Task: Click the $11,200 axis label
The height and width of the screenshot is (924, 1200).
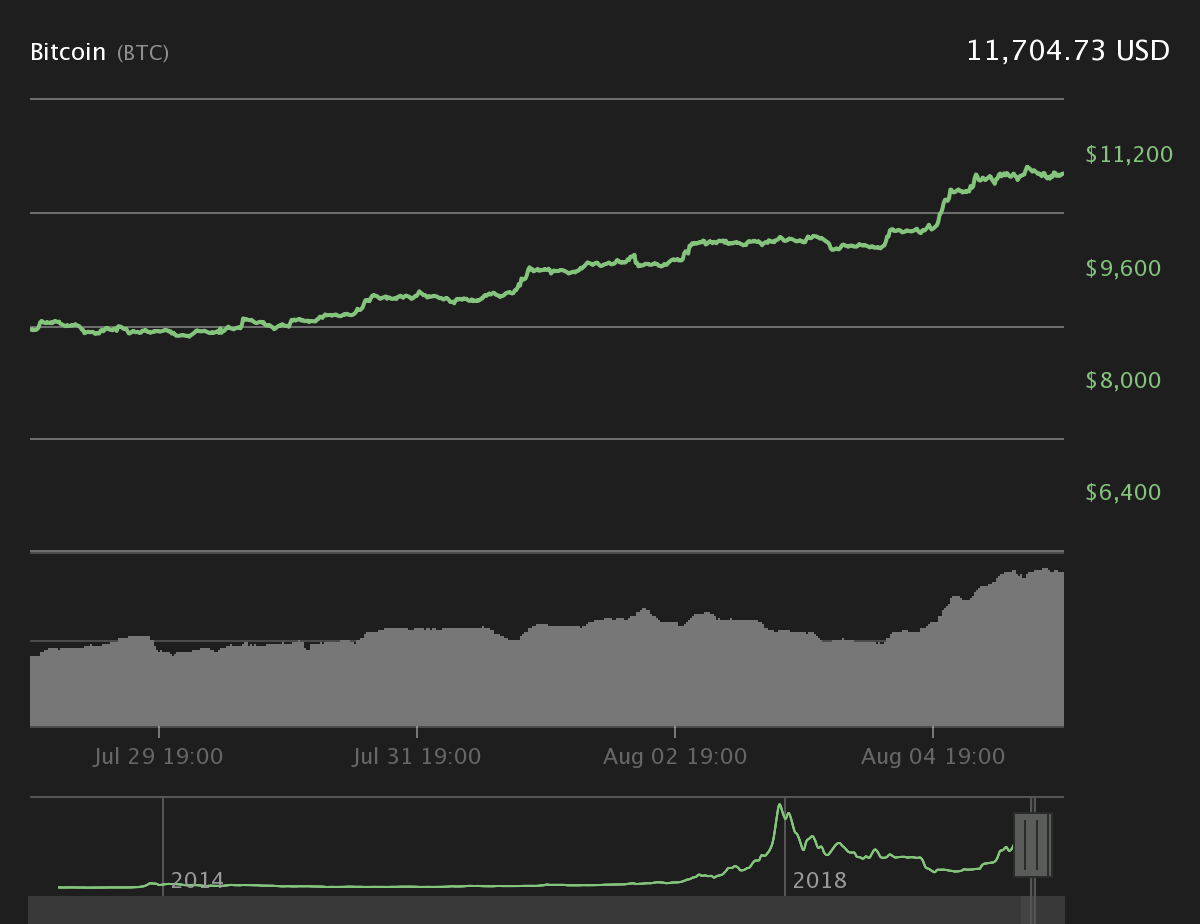Action: [x=1129, y=154]
